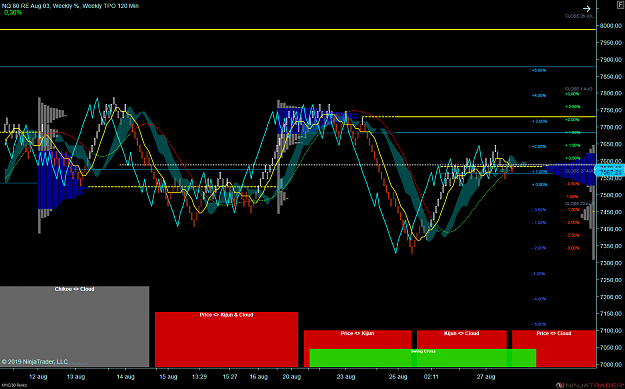The width and height of the screenshot is (625, 389).
Task: Click the 8000,00 price axis label
Action: pos(611,26)
